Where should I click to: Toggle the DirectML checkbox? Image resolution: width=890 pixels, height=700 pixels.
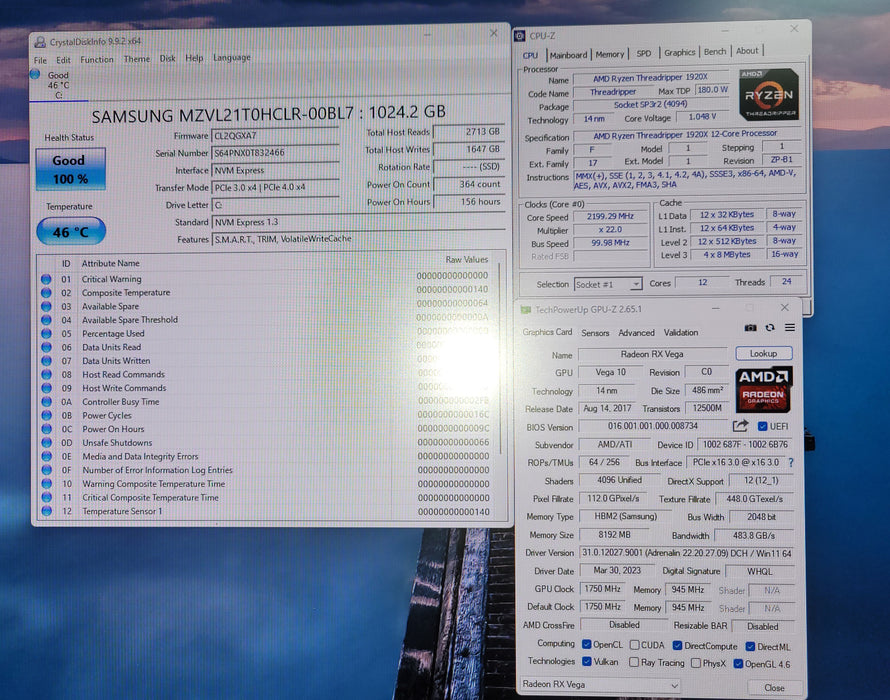tap(750, 647)
